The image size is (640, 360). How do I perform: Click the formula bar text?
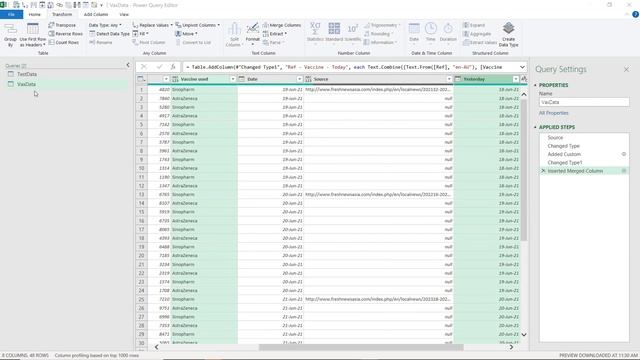[x=345, y=67]
